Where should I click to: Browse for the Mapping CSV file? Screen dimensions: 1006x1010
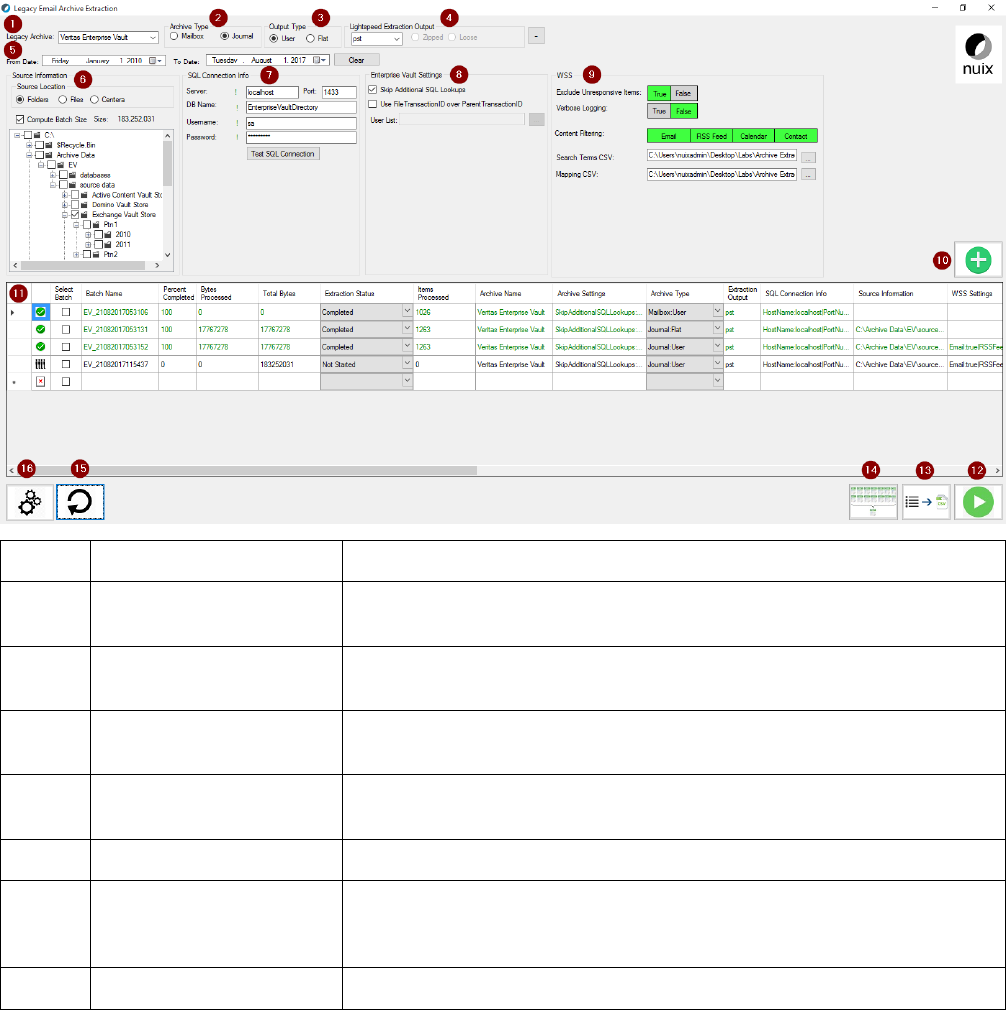click(808, 175)
